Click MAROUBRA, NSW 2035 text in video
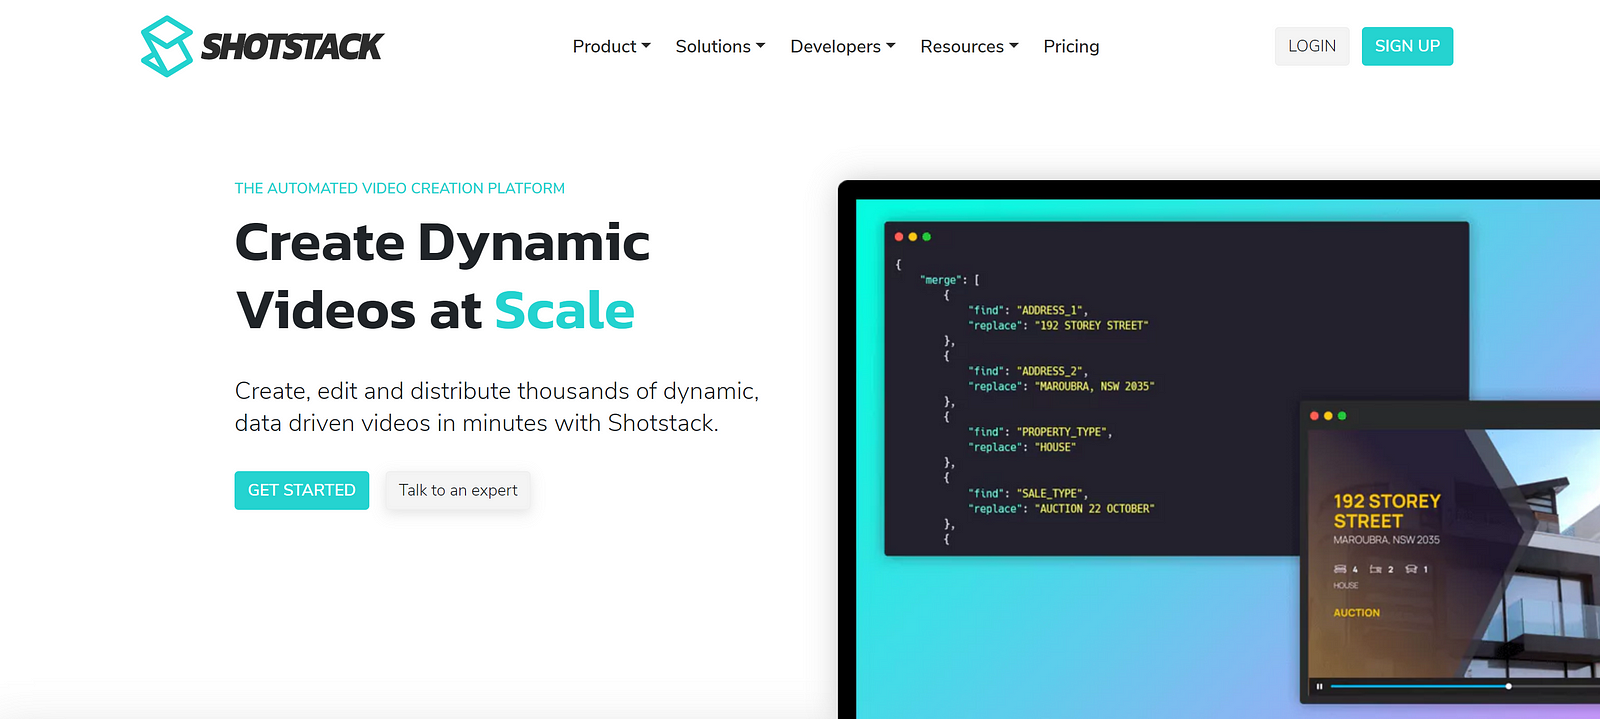 pos(1386,540)
